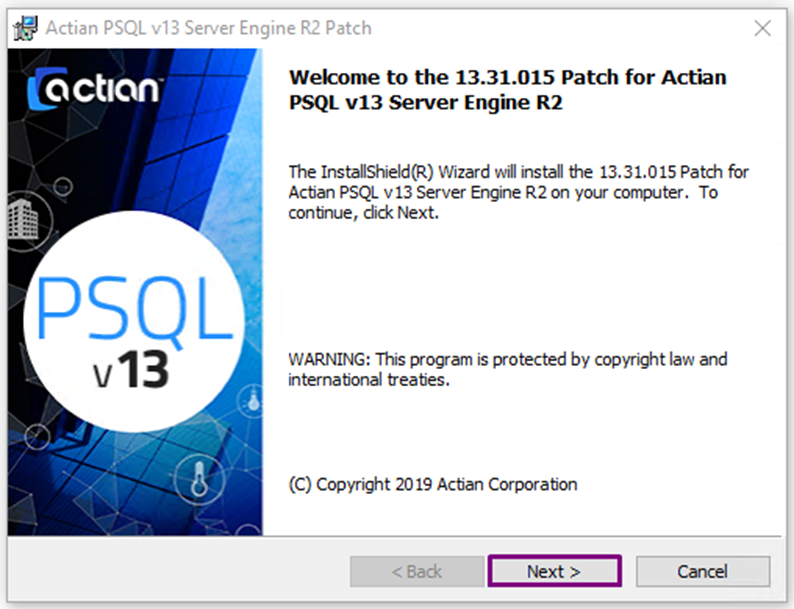Click the Cancel button
Viewport: 794px width, 609px height.
click(703, 571)
